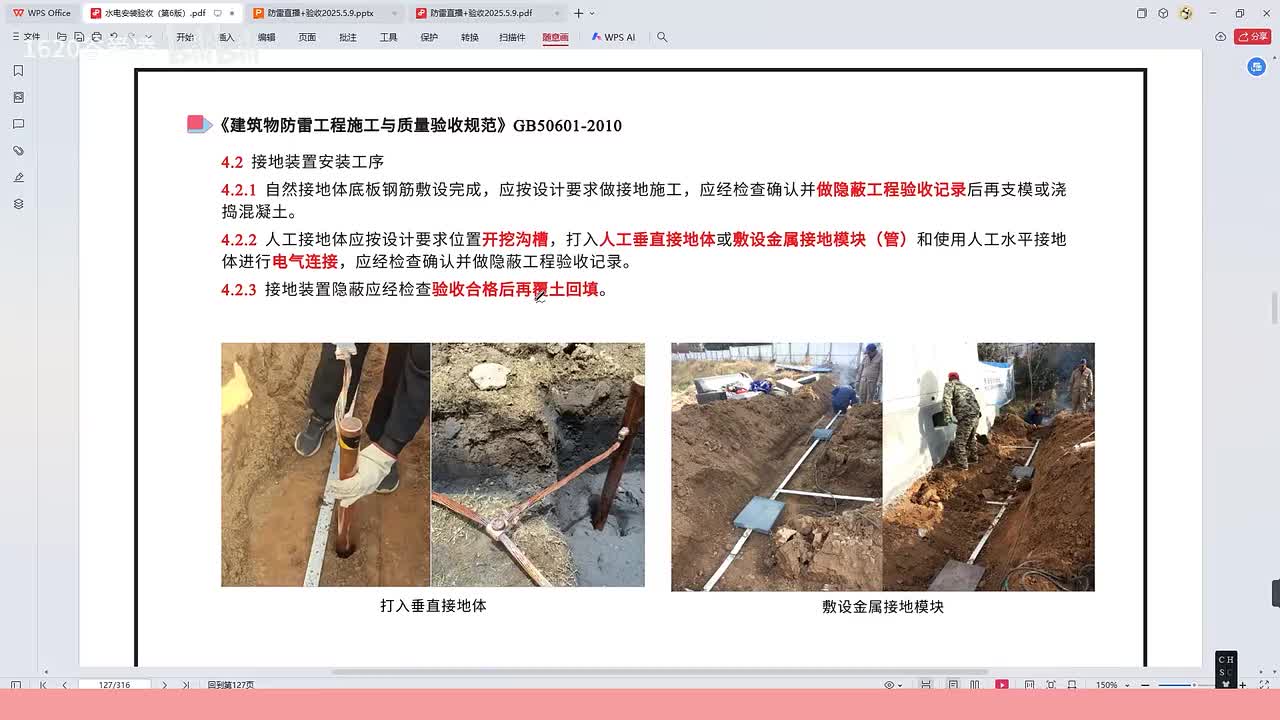Open the 转换 ribbon tab
1280x720 pixels.
(470, 37)
